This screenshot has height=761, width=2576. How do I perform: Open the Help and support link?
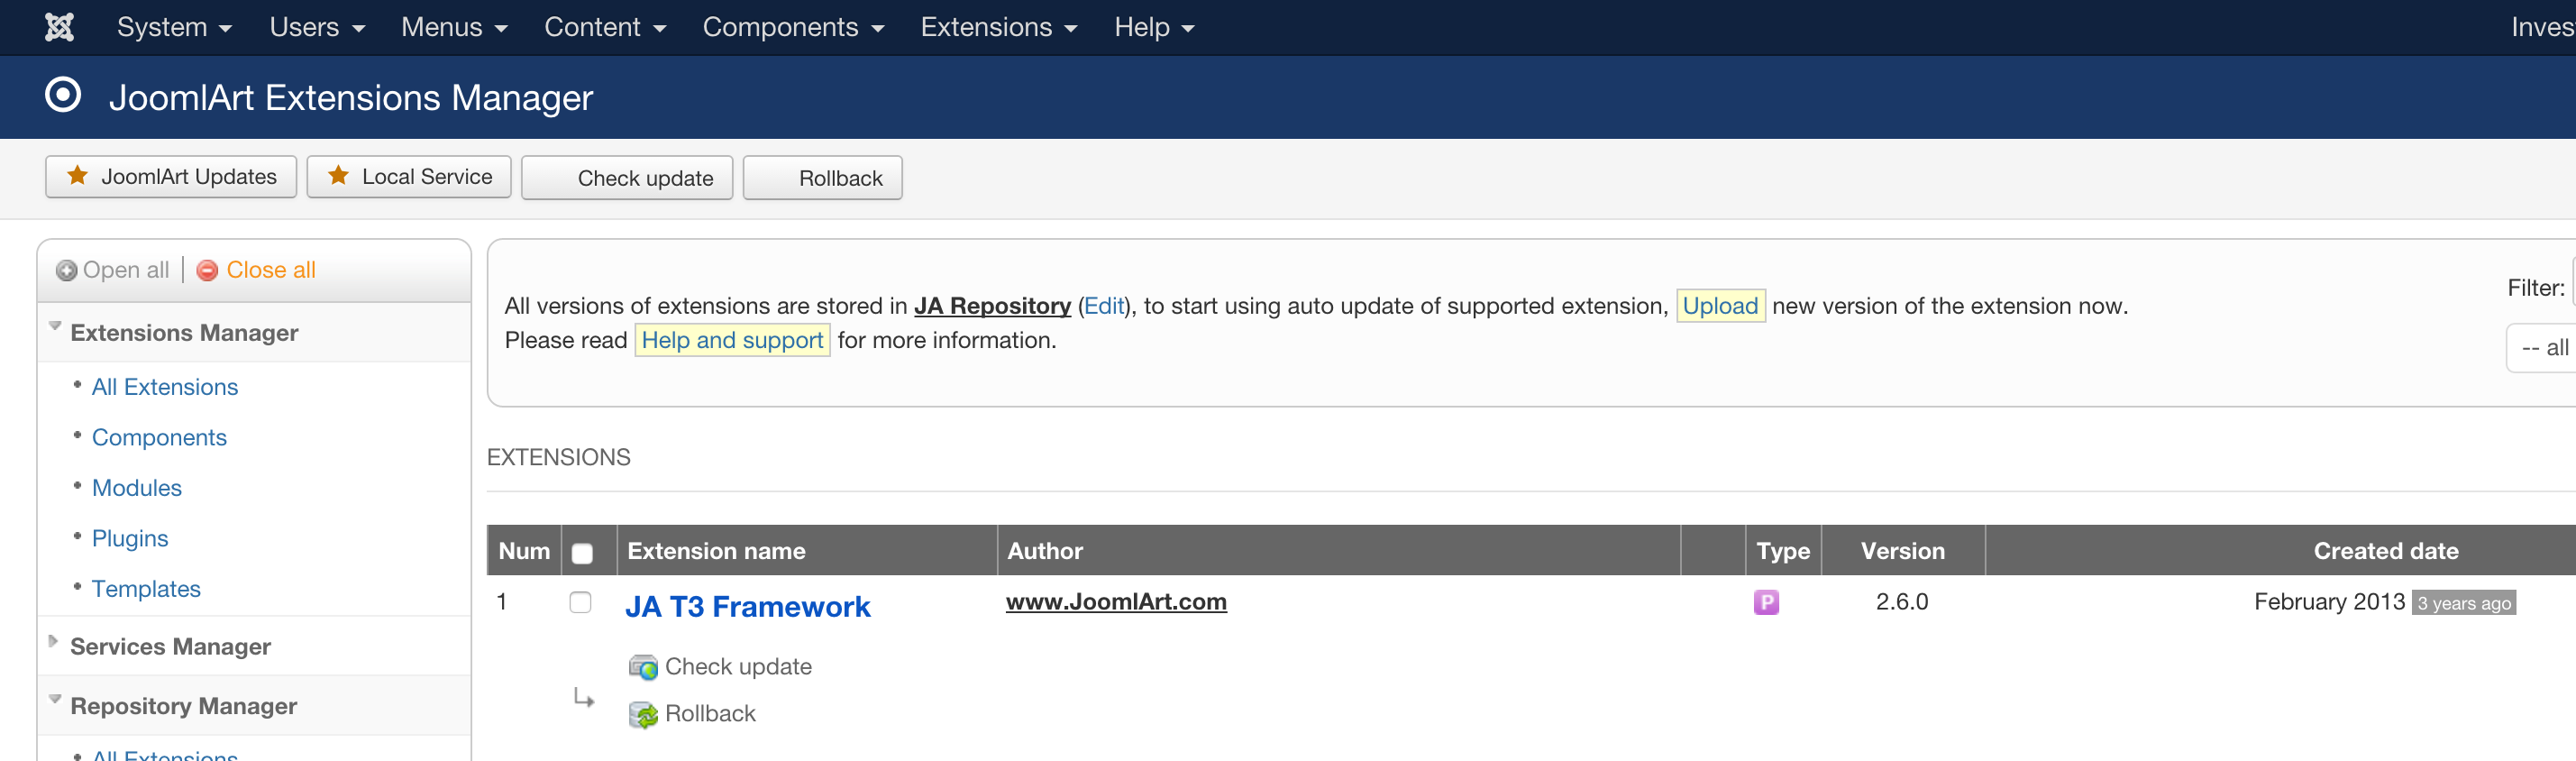(x=731, y=340)
